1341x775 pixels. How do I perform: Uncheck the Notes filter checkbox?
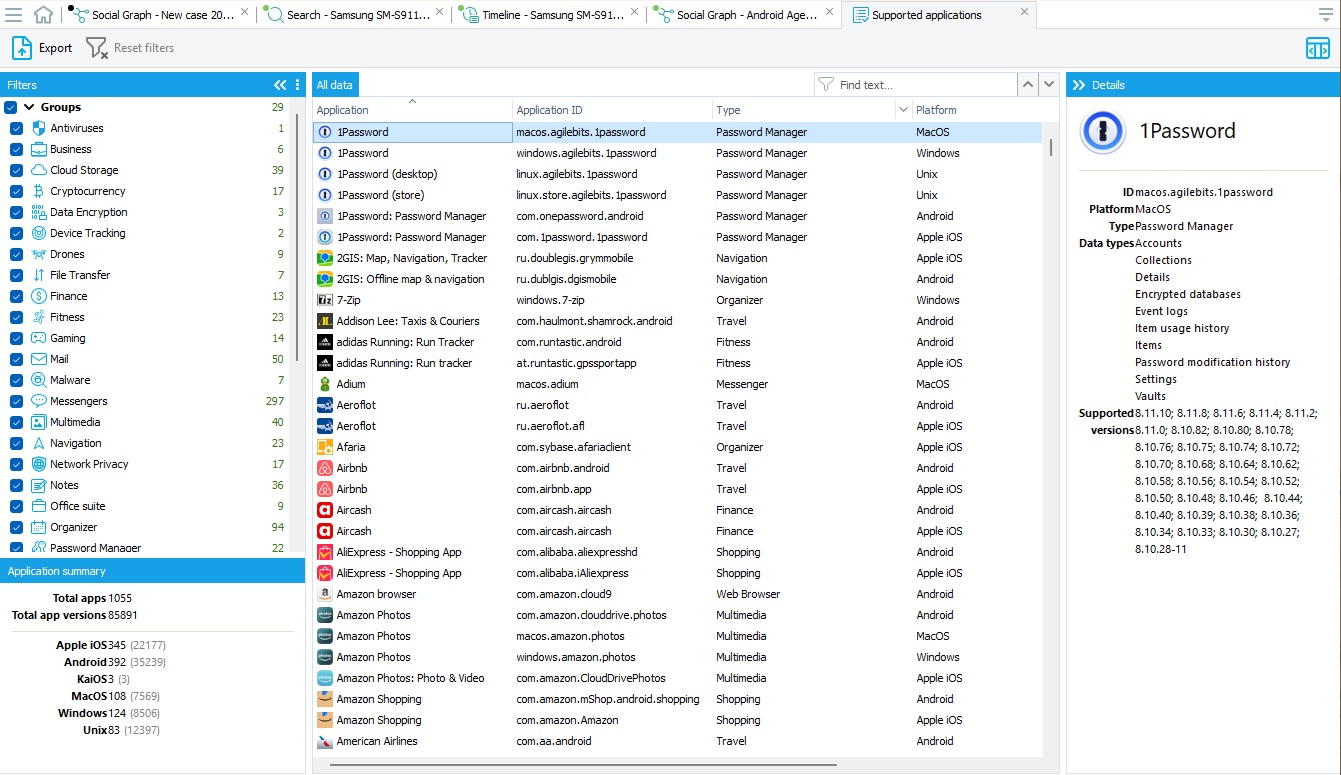pyautogui.click(x=16, y=485)
